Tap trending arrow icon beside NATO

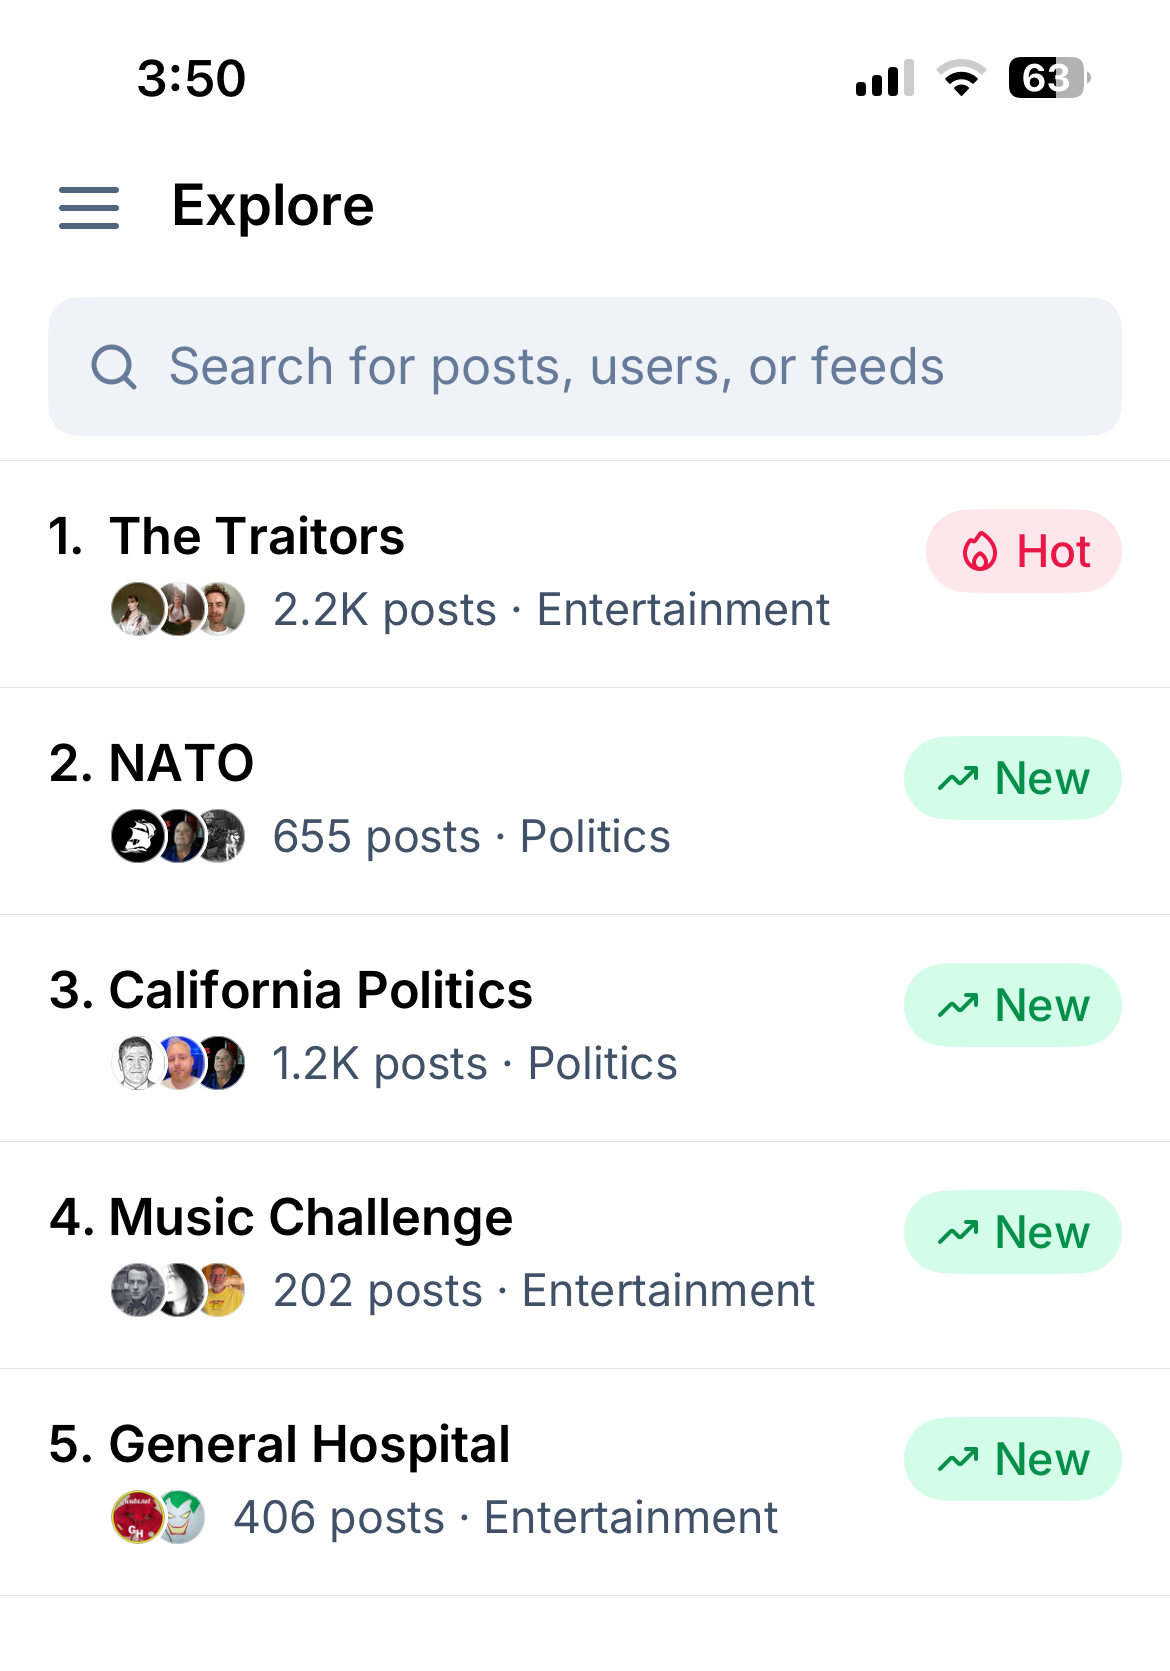point(958,778)
